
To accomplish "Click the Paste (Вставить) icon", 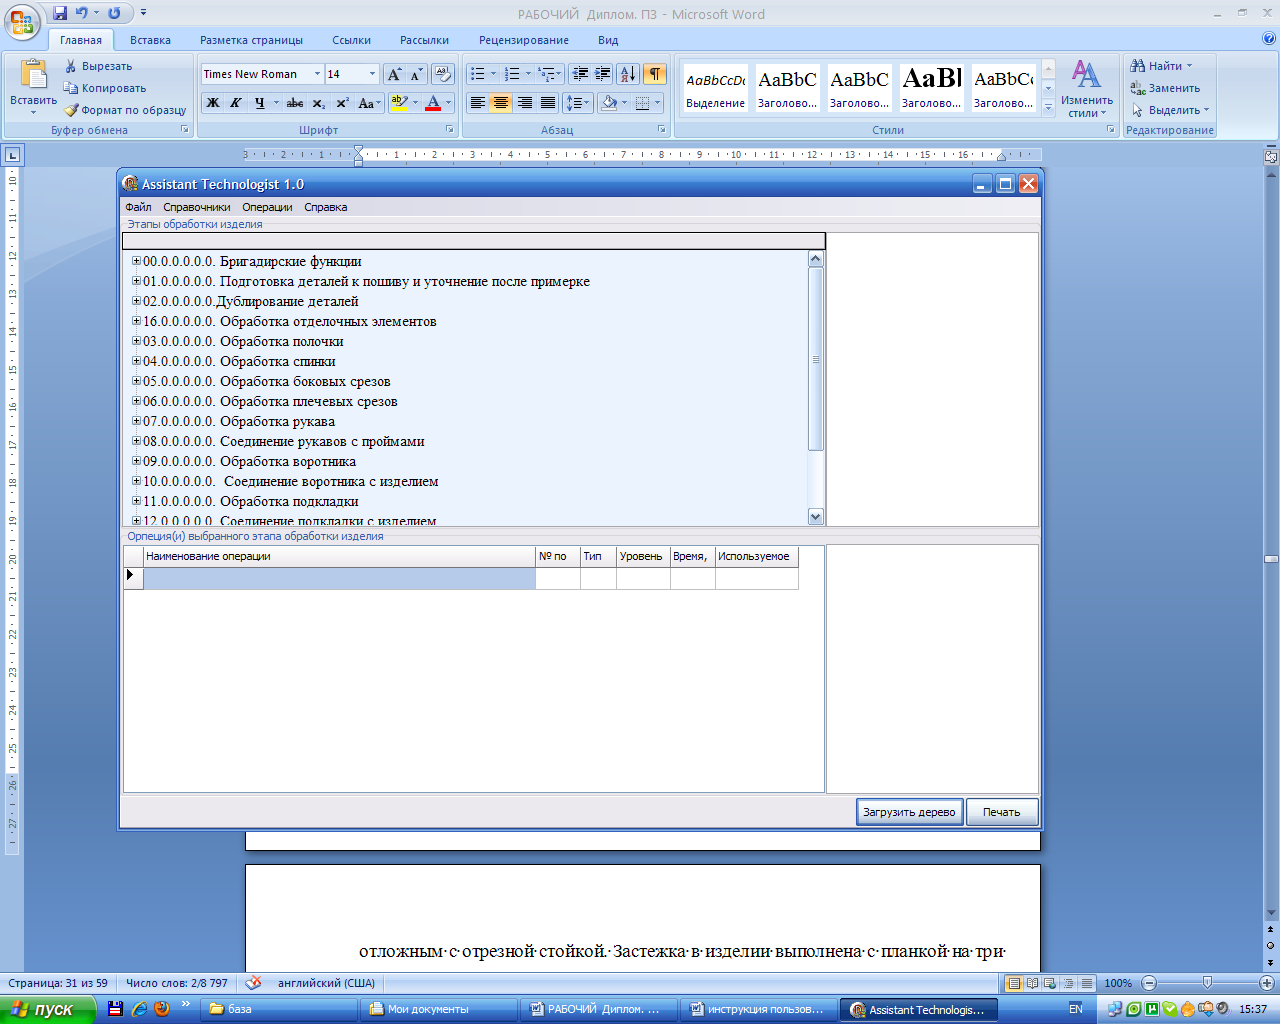I will (33, 75).
